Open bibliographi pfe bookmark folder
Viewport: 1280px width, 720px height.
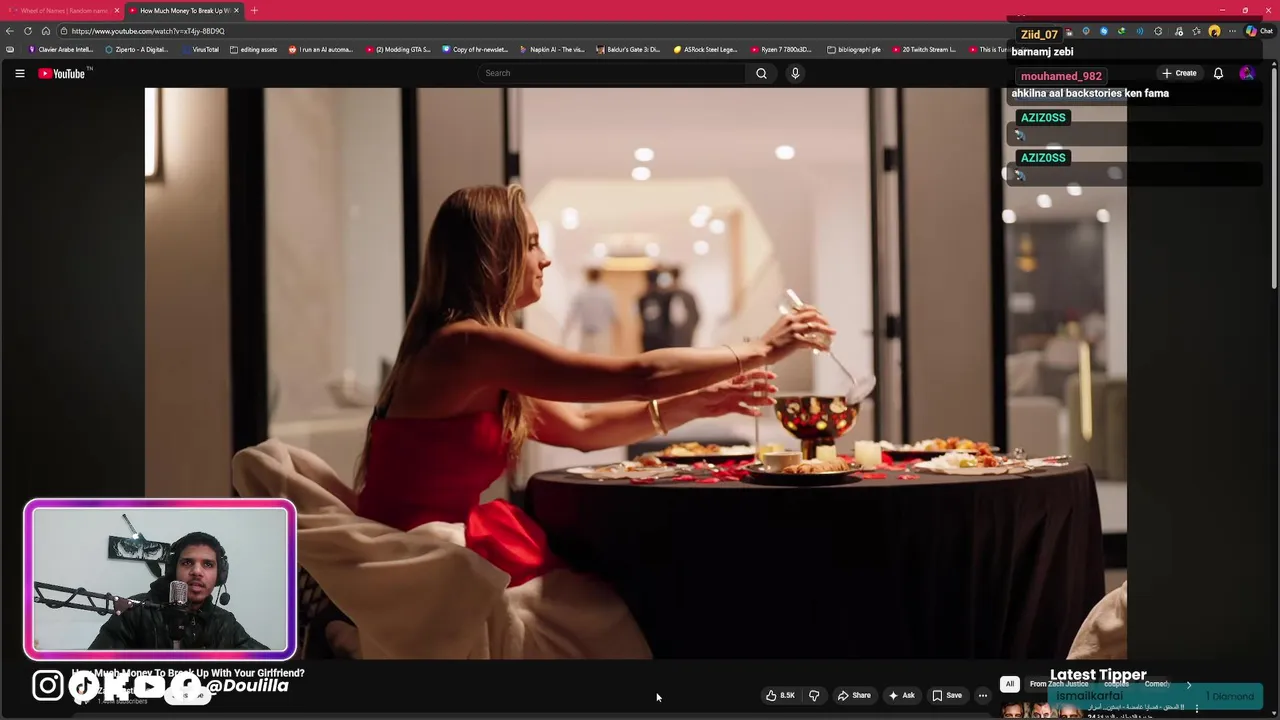(854, 49)
